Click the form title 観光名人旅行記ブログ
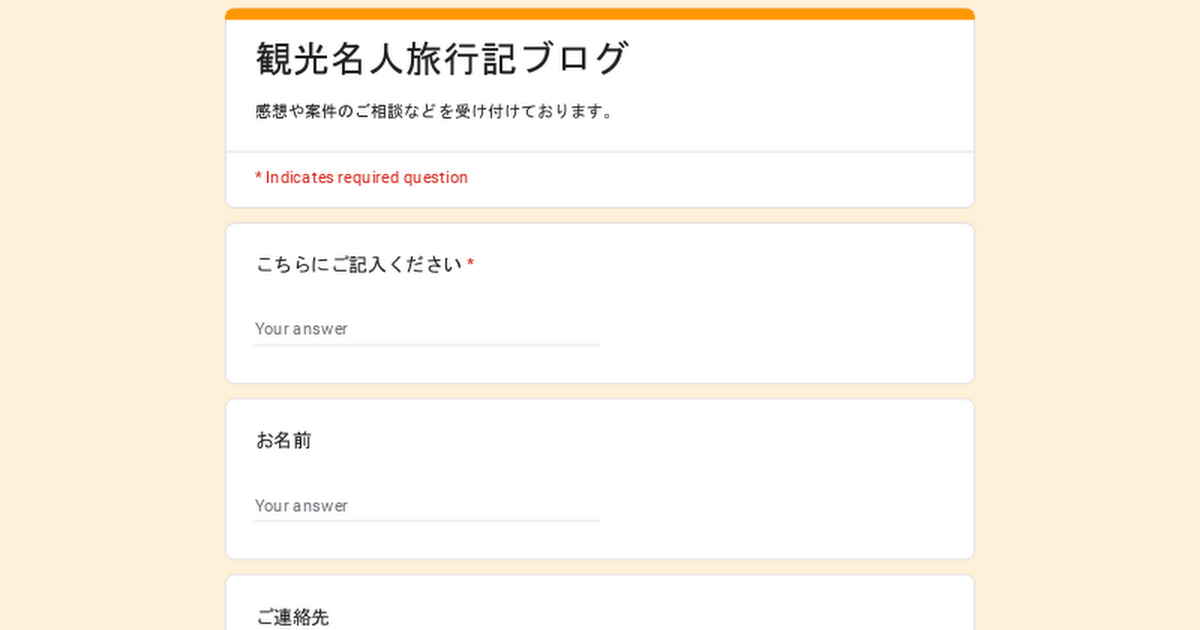 pos(442,58)
